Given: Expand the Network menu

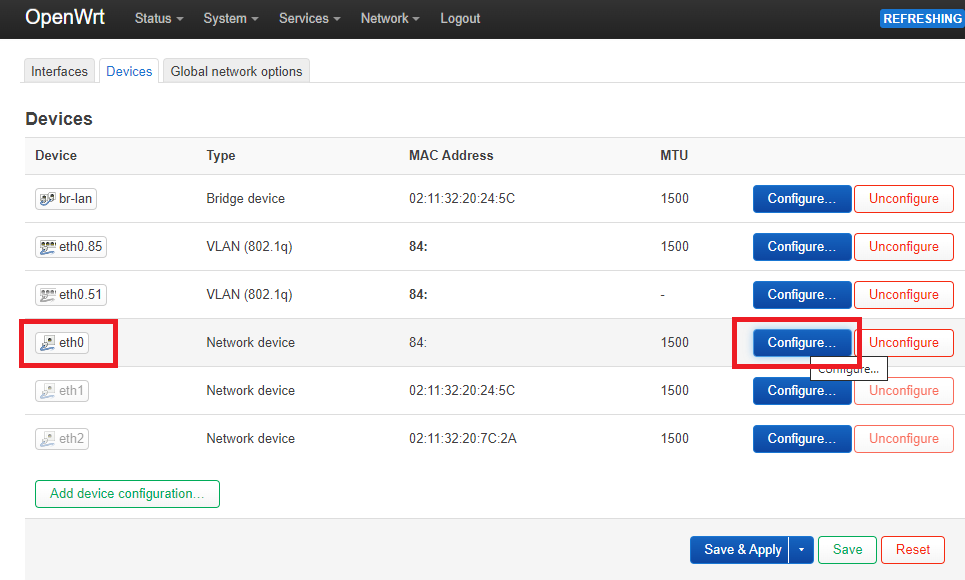Looking at the screenshot, I should pos(390,18).
